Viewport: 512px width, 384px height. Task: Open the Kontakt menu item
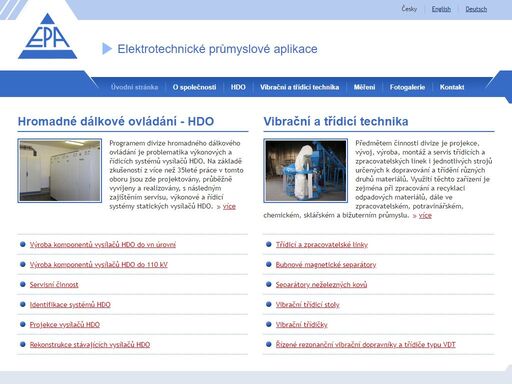pos(452,87)
